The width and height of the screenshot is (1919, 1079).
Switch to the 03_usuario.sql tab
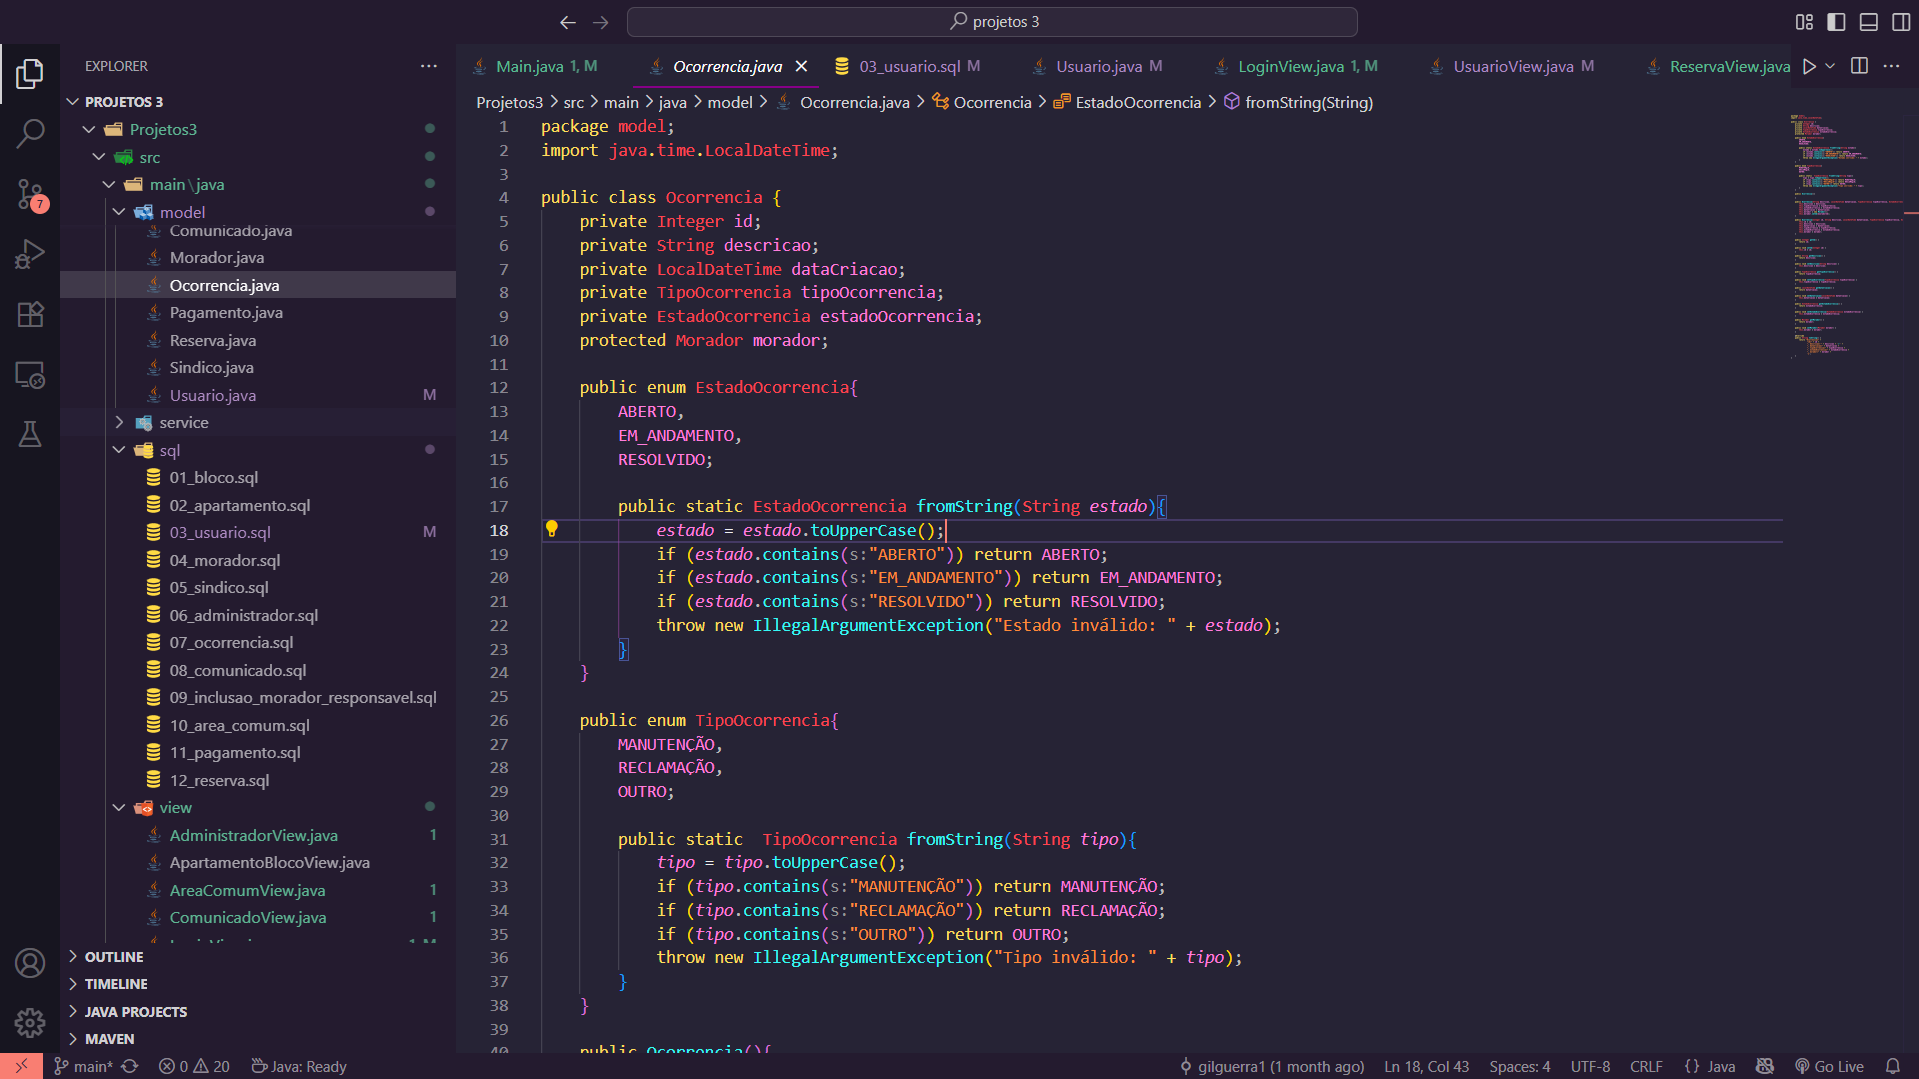pos(908,66)
